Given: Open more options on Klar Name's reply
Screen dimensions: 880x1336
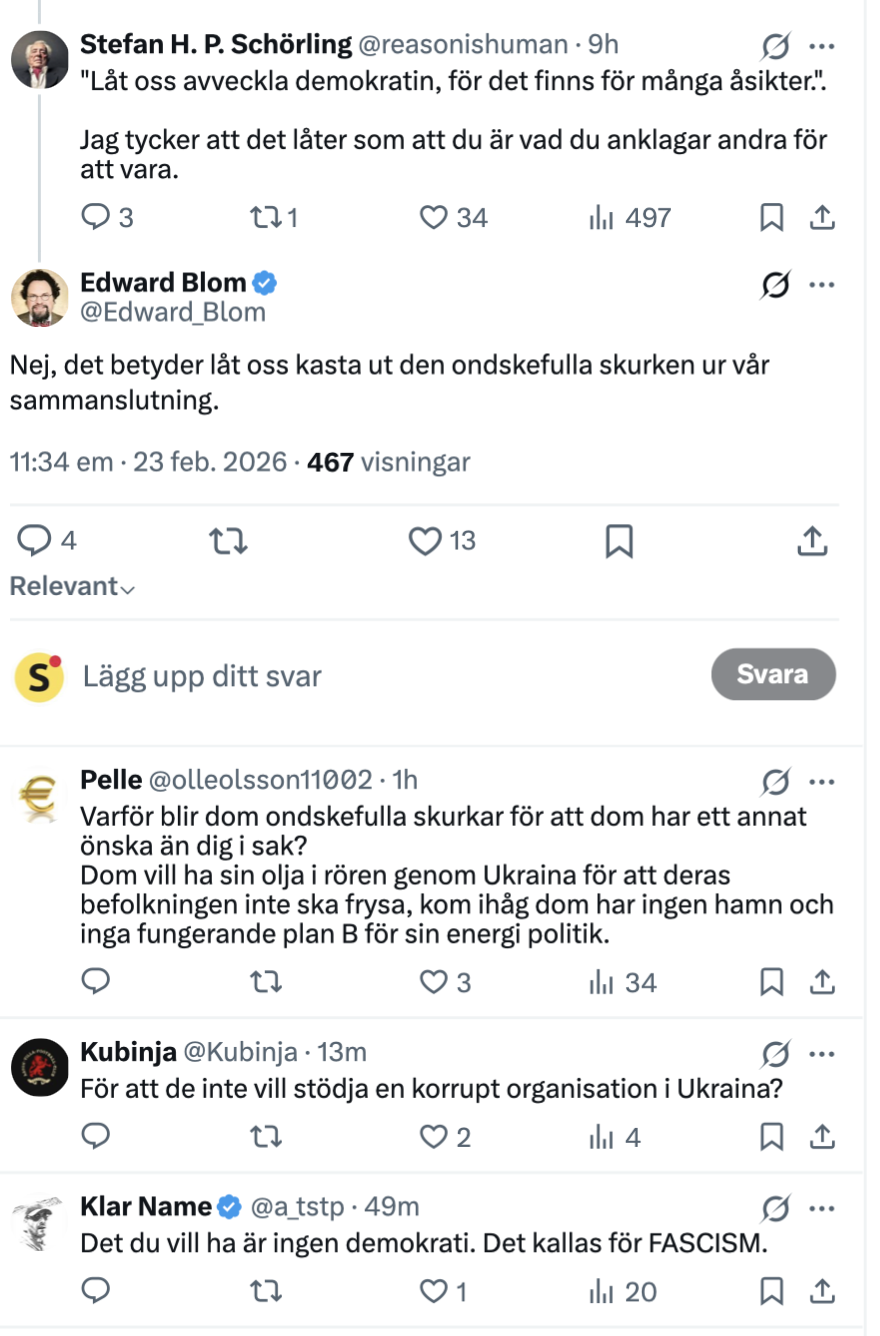Looking at the screenshot, I should click(821, 1207).
